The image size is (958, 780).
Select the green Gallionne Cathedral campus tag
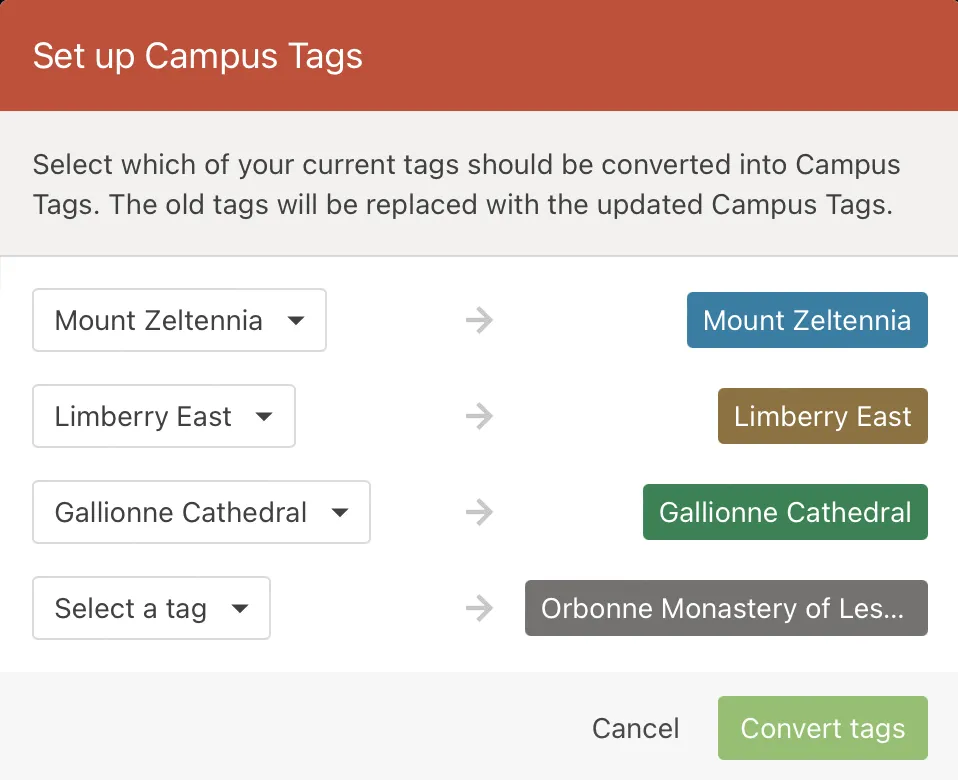785,513
